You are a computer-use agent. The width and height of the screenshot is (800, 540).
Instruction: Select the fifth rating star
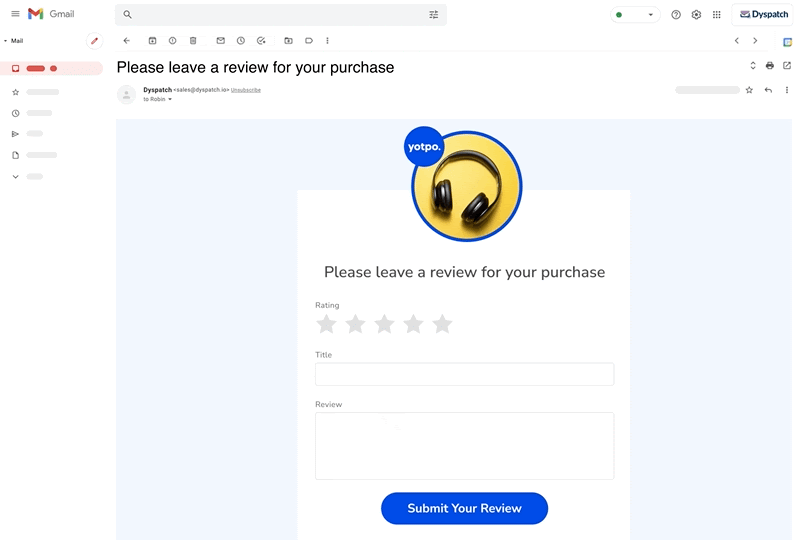pos(442,324)
